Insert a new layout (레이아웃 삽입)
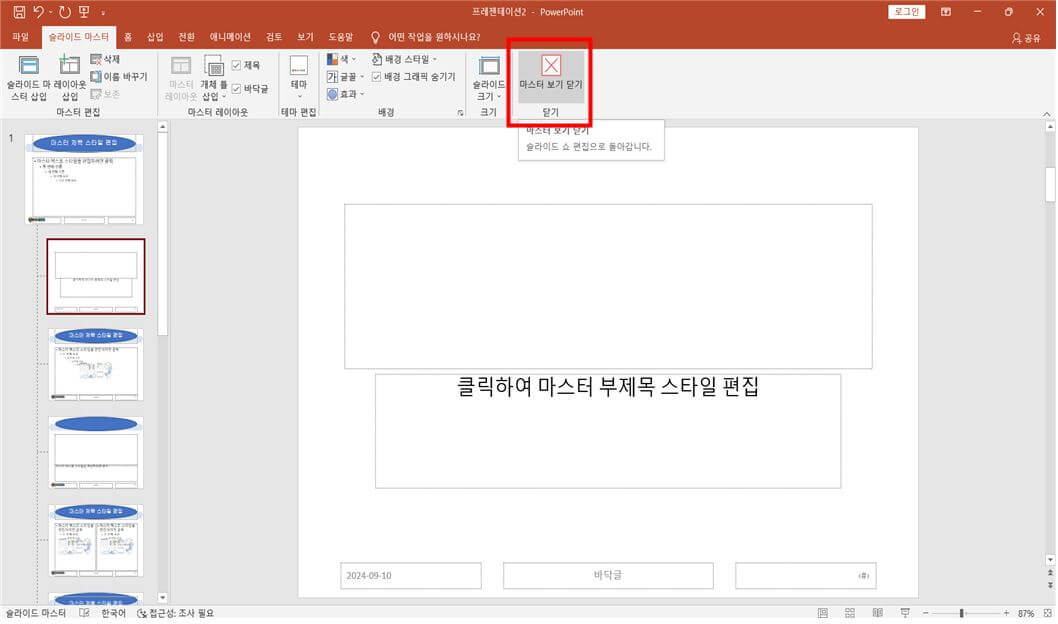Image resolution: width=1058 pixels, height=624 pixels. [69, 78]
